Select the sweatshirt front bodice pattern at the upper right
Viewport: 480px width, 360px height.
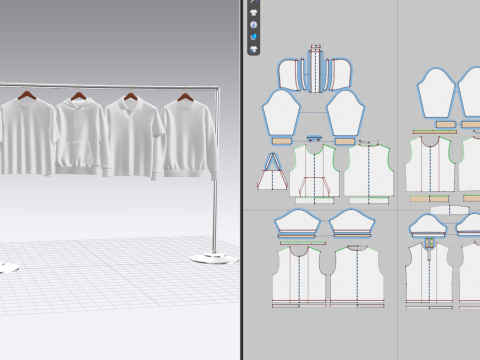[430, 164]
